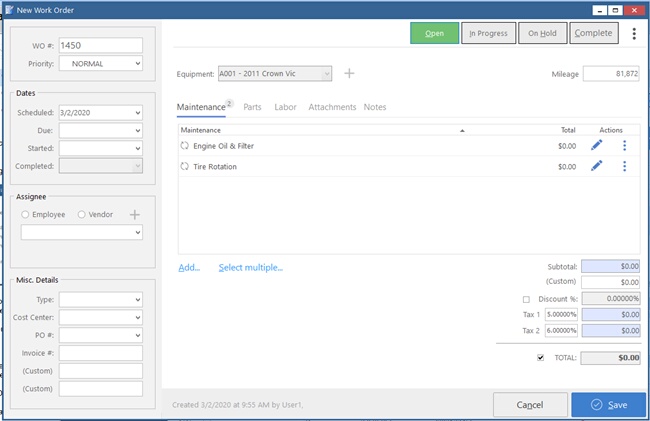The height and width of the screenshot is (421, 650).
Task: Click the Tax 2 amount field showing $0.00
Action: [611, 331]
